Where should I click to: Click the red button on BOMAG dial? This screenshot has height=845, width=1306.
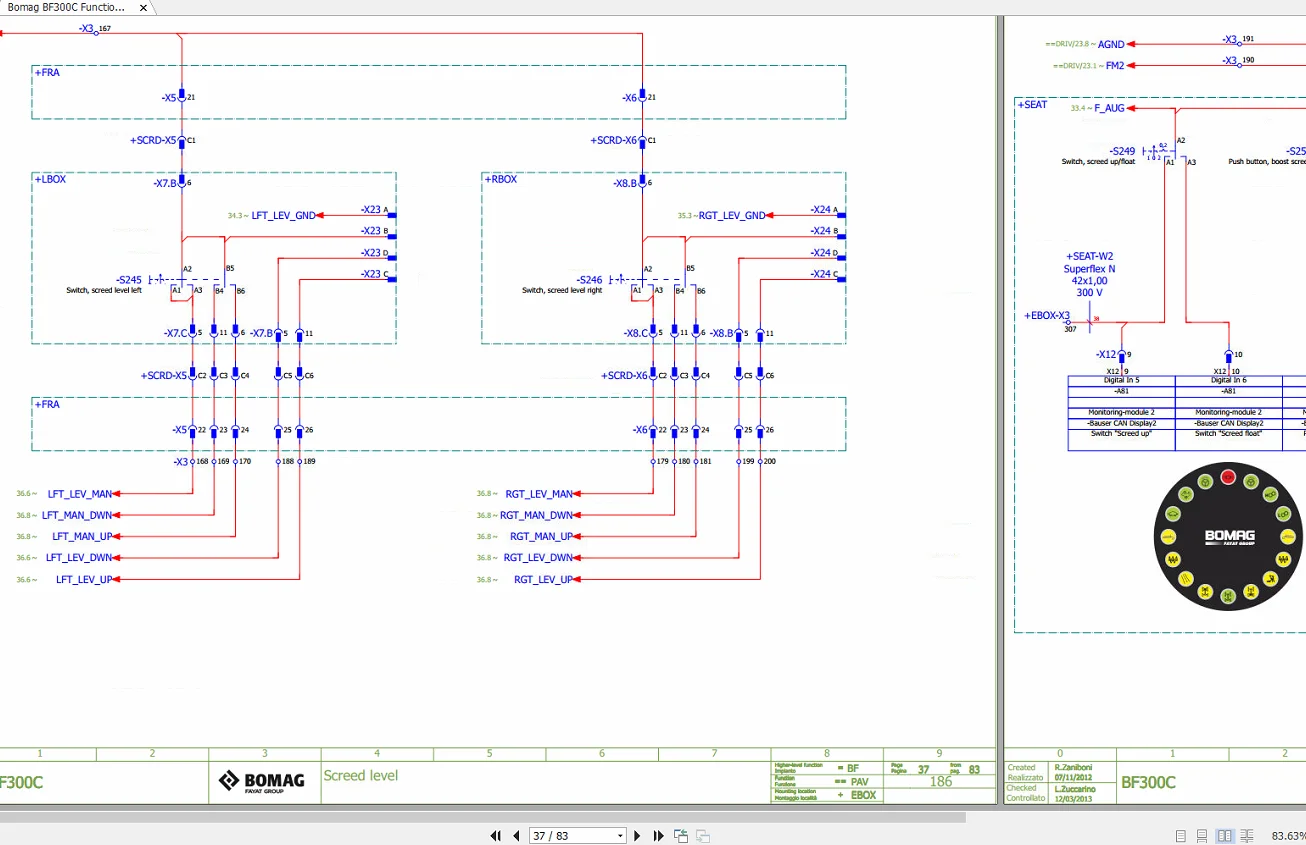(1228, 477)
